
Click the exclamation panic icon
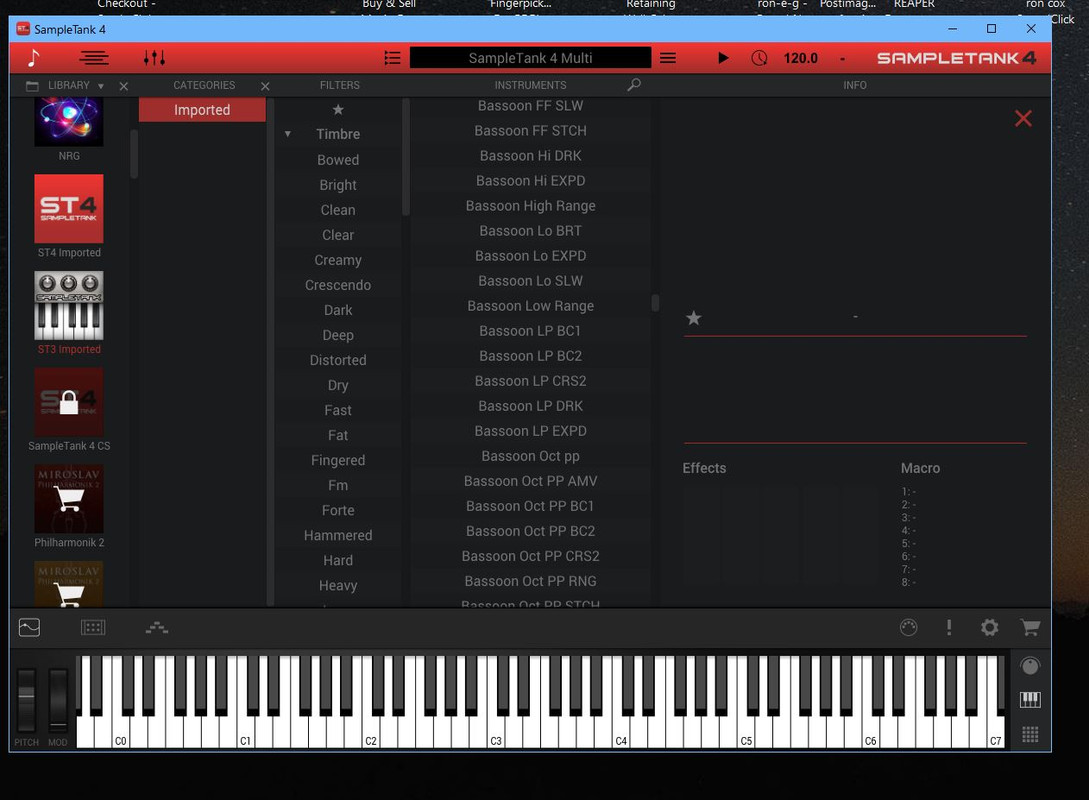pos(949,628)
